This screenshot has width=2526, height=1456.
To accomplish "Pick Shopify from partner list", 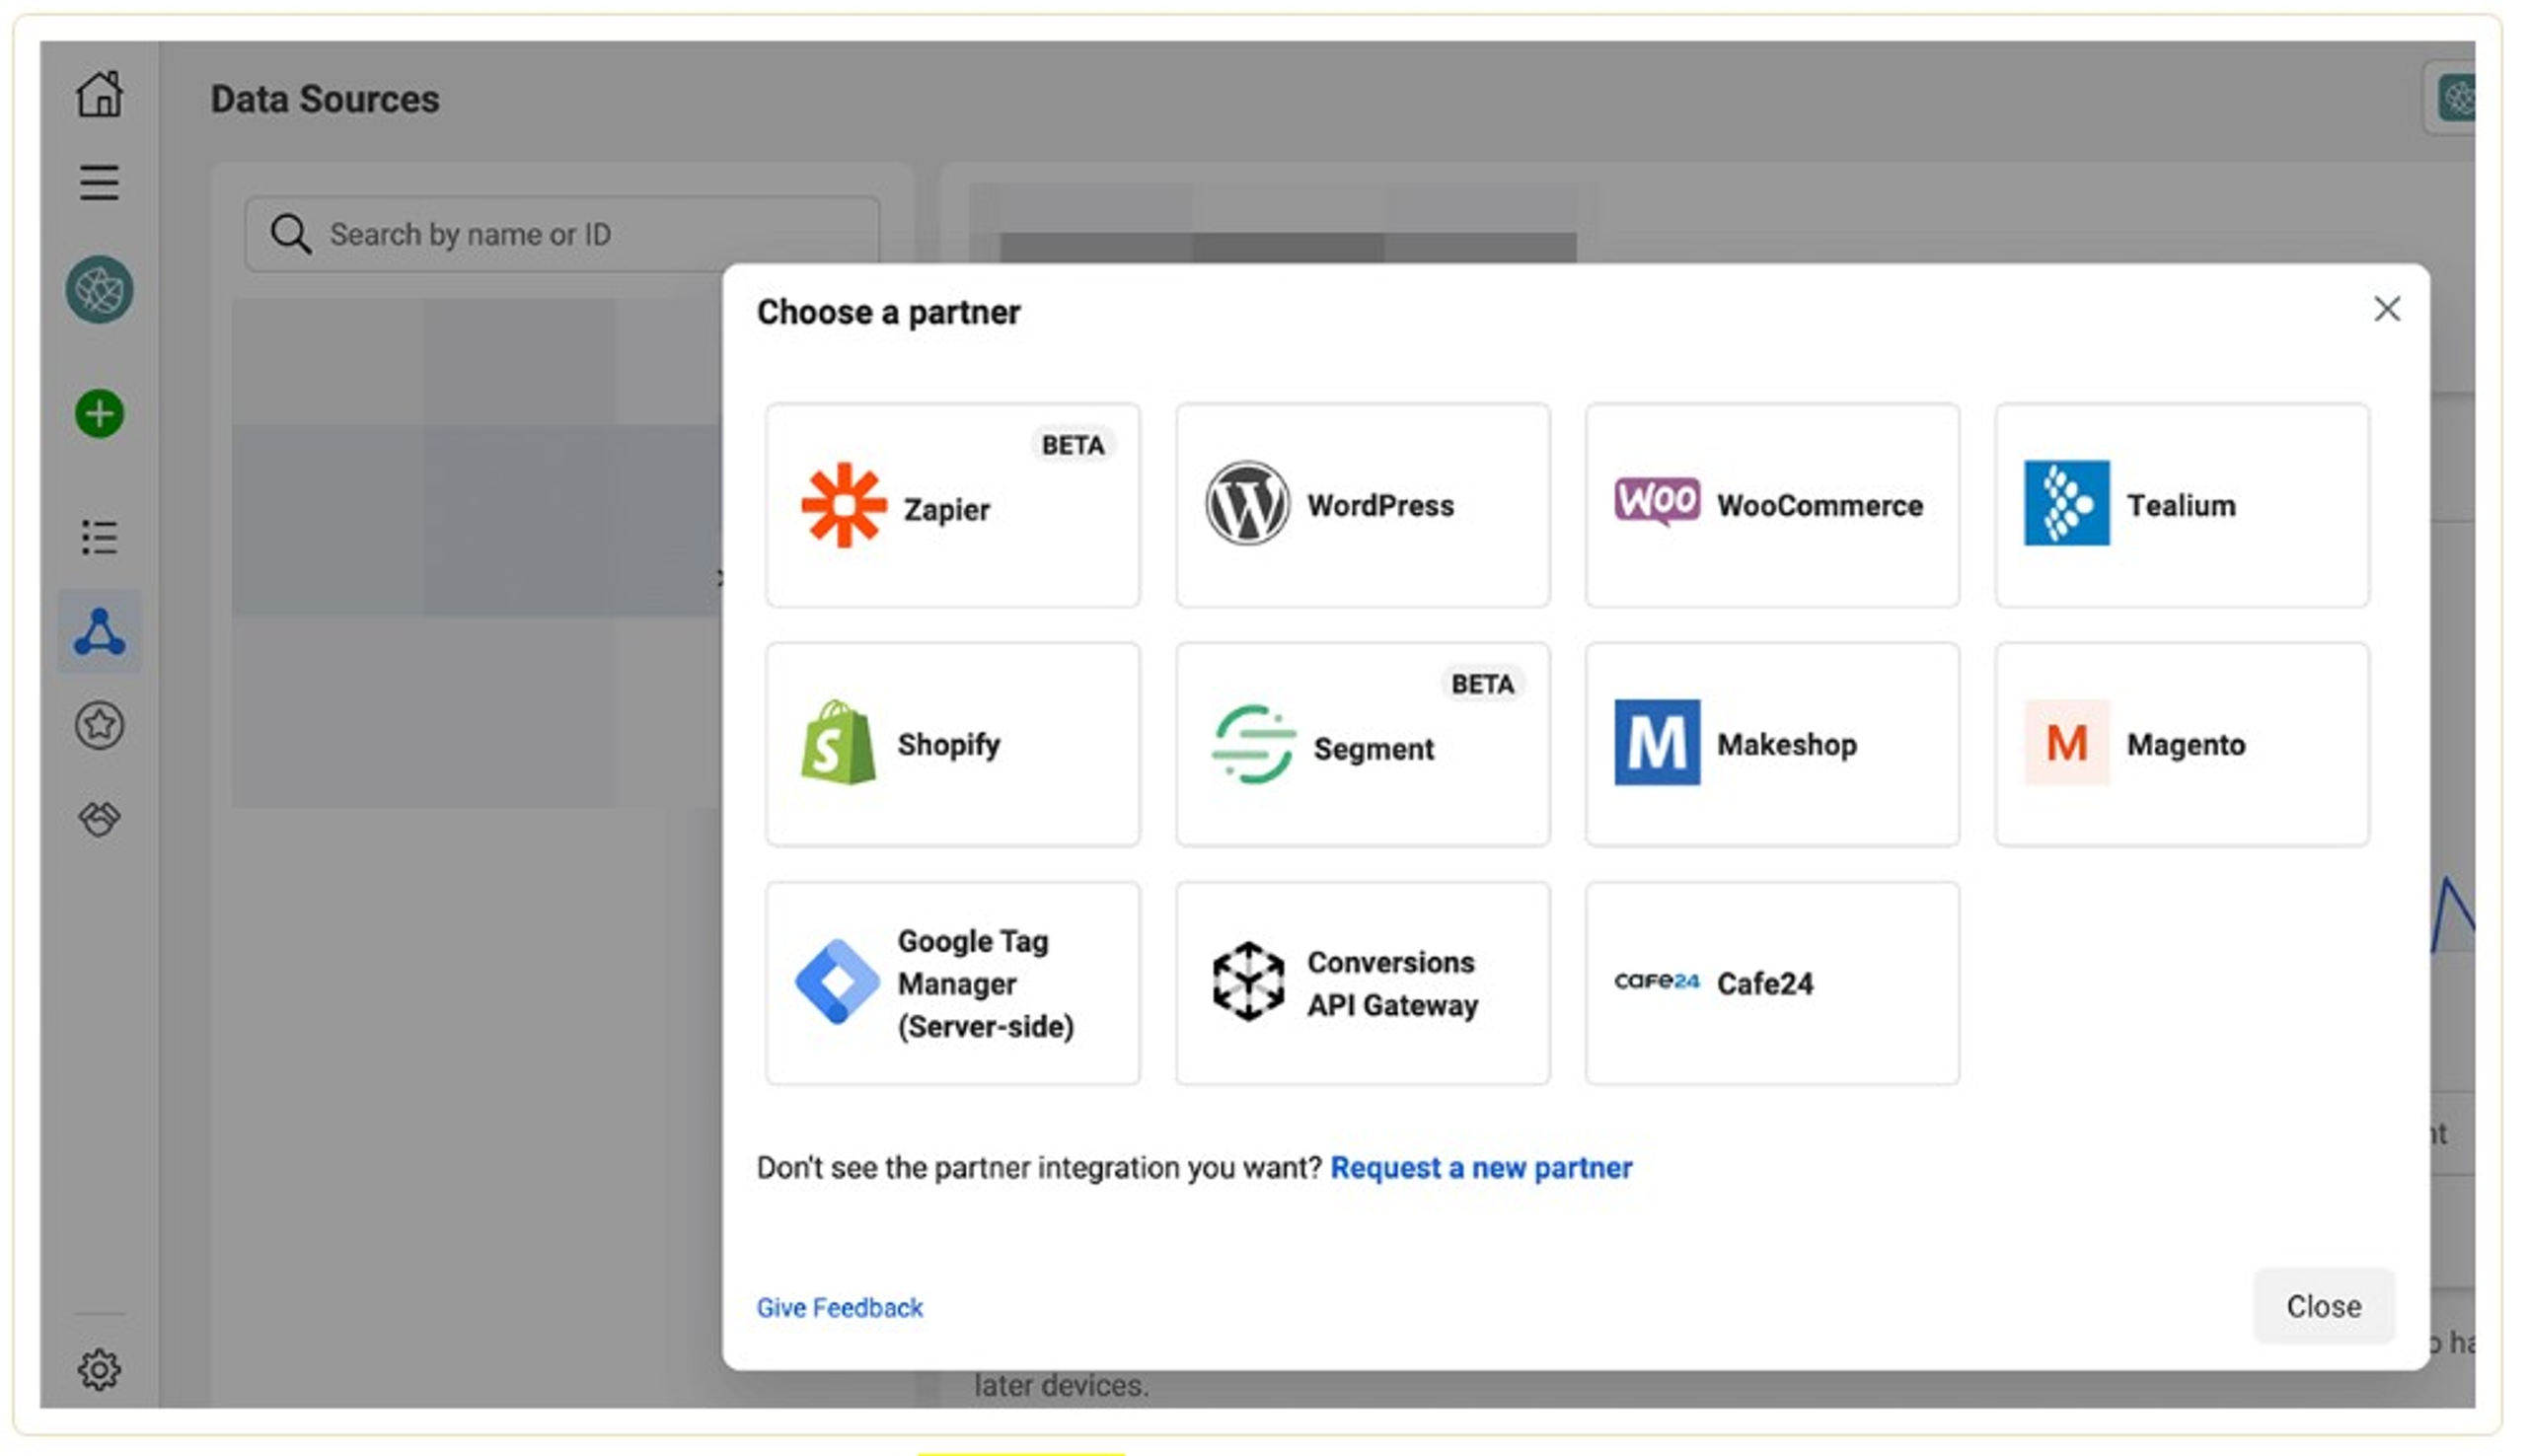I will tap(952, 745).
